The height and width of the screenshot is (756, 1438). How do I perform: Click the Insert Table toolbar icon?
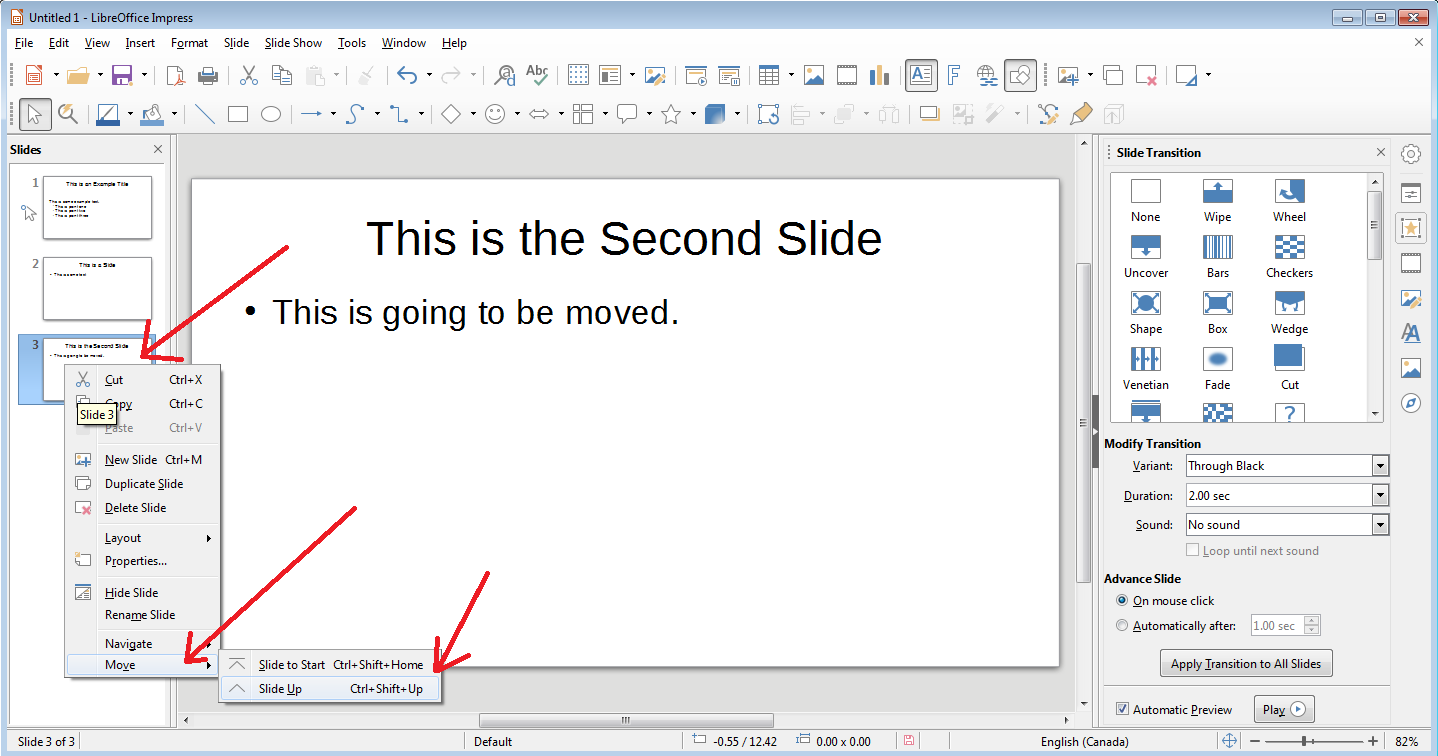click(768, 75)
